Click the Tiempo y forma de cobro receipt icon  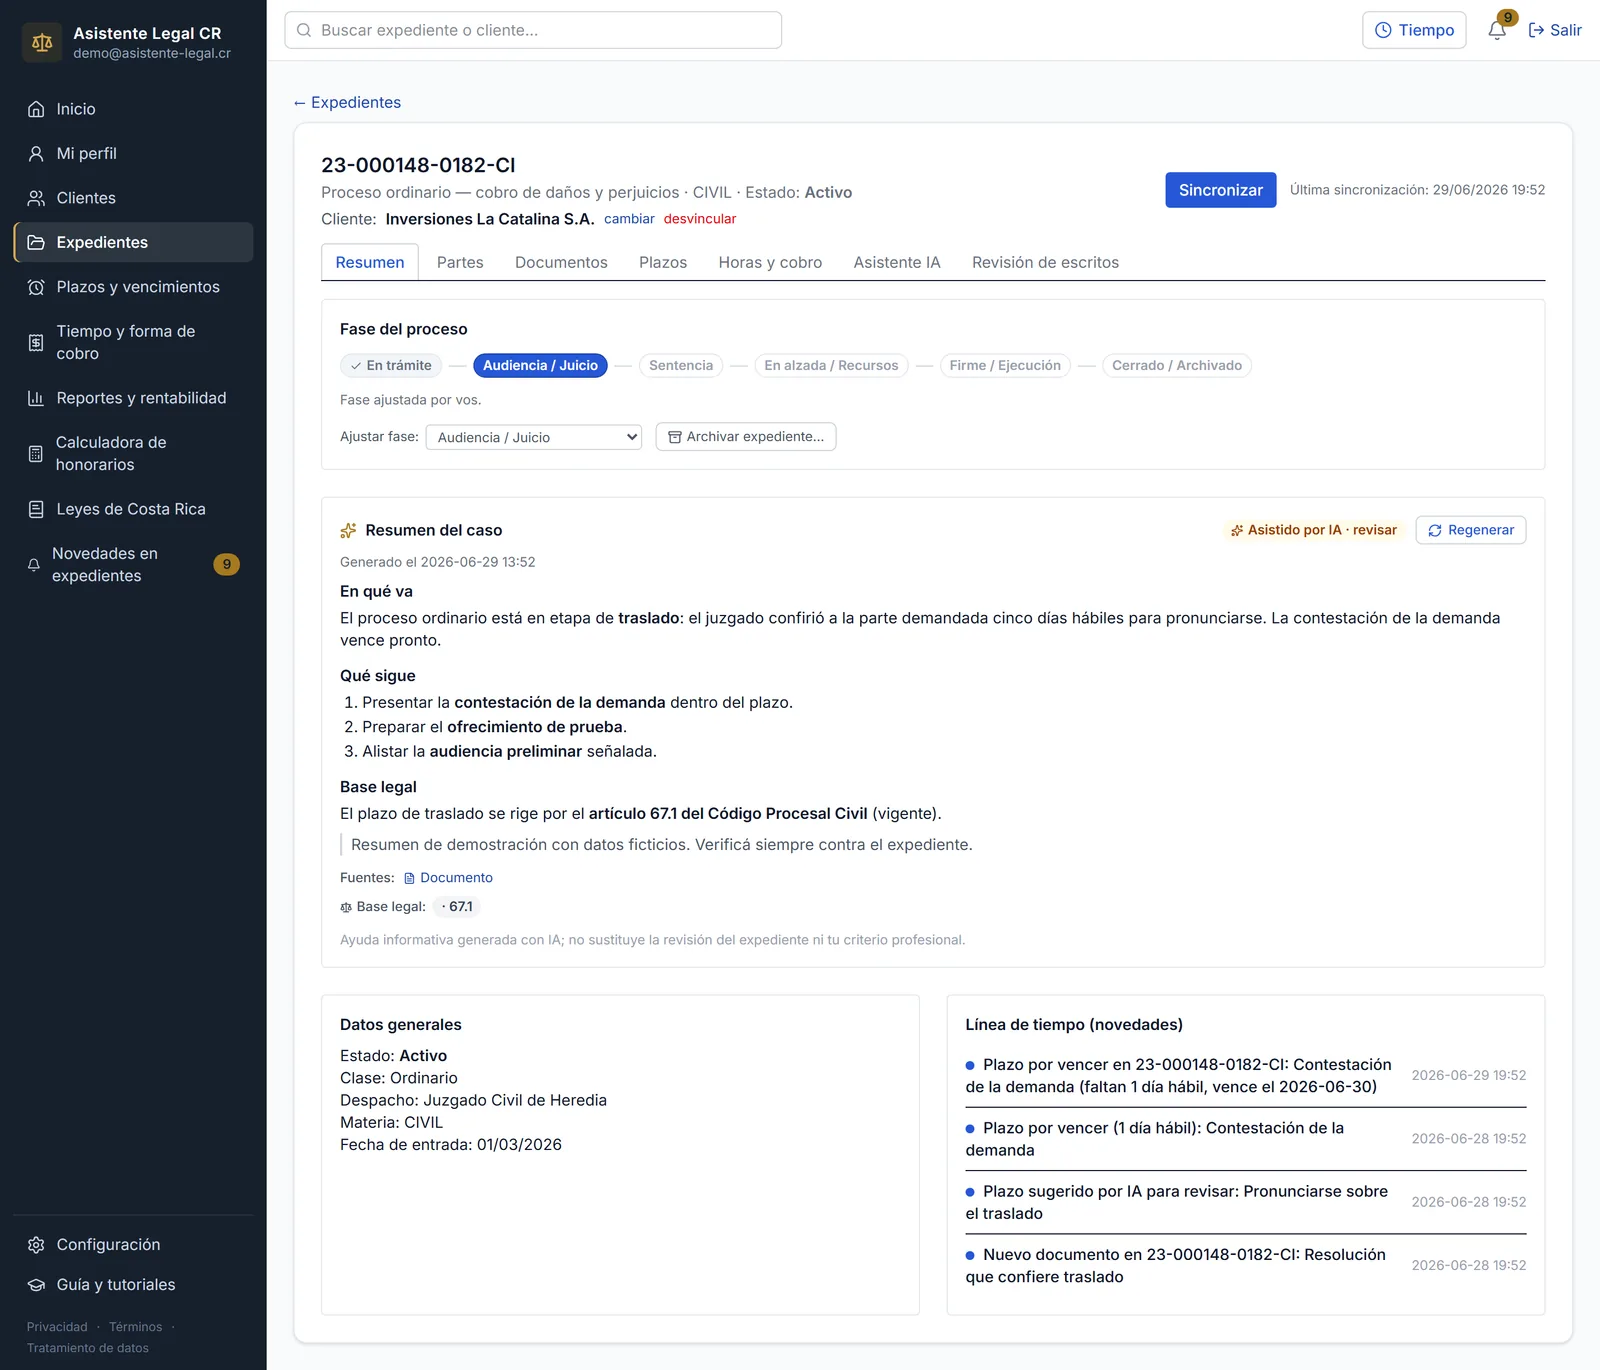tap(36, 342)
